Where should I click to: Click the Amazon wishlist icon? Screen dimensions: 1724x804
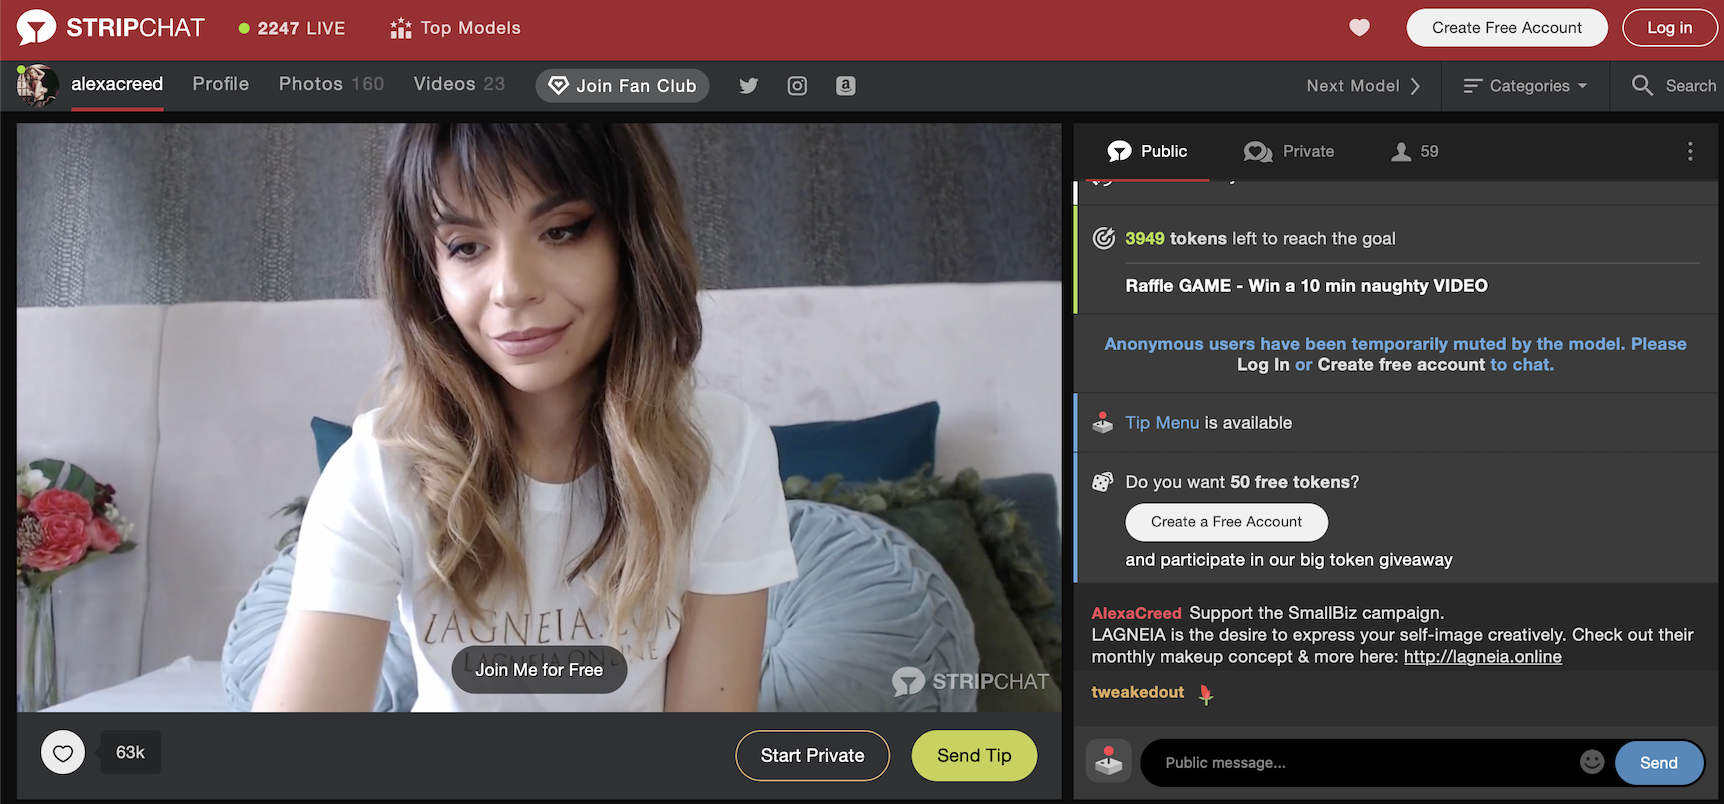point(845,86)
